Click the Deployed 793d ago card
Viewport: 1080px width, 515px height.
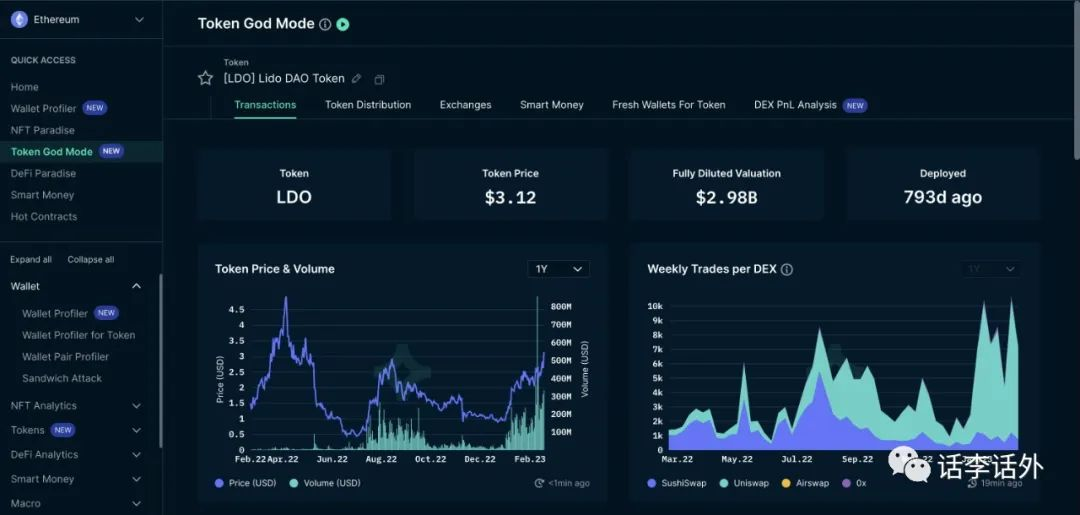point(943,186)
